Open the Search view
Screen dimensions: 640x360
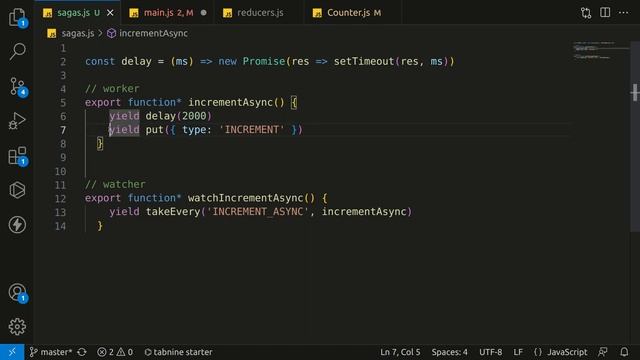point(17,52)
